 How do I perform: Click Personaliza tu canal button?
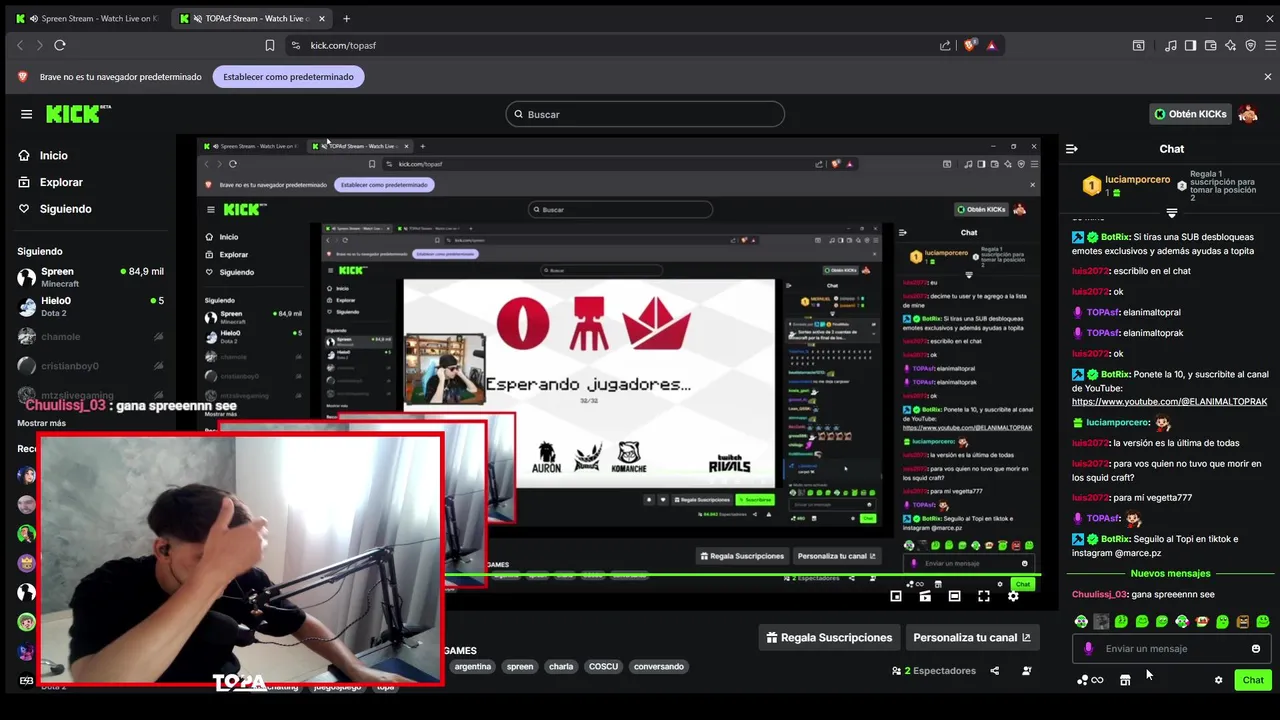point(971,638)
